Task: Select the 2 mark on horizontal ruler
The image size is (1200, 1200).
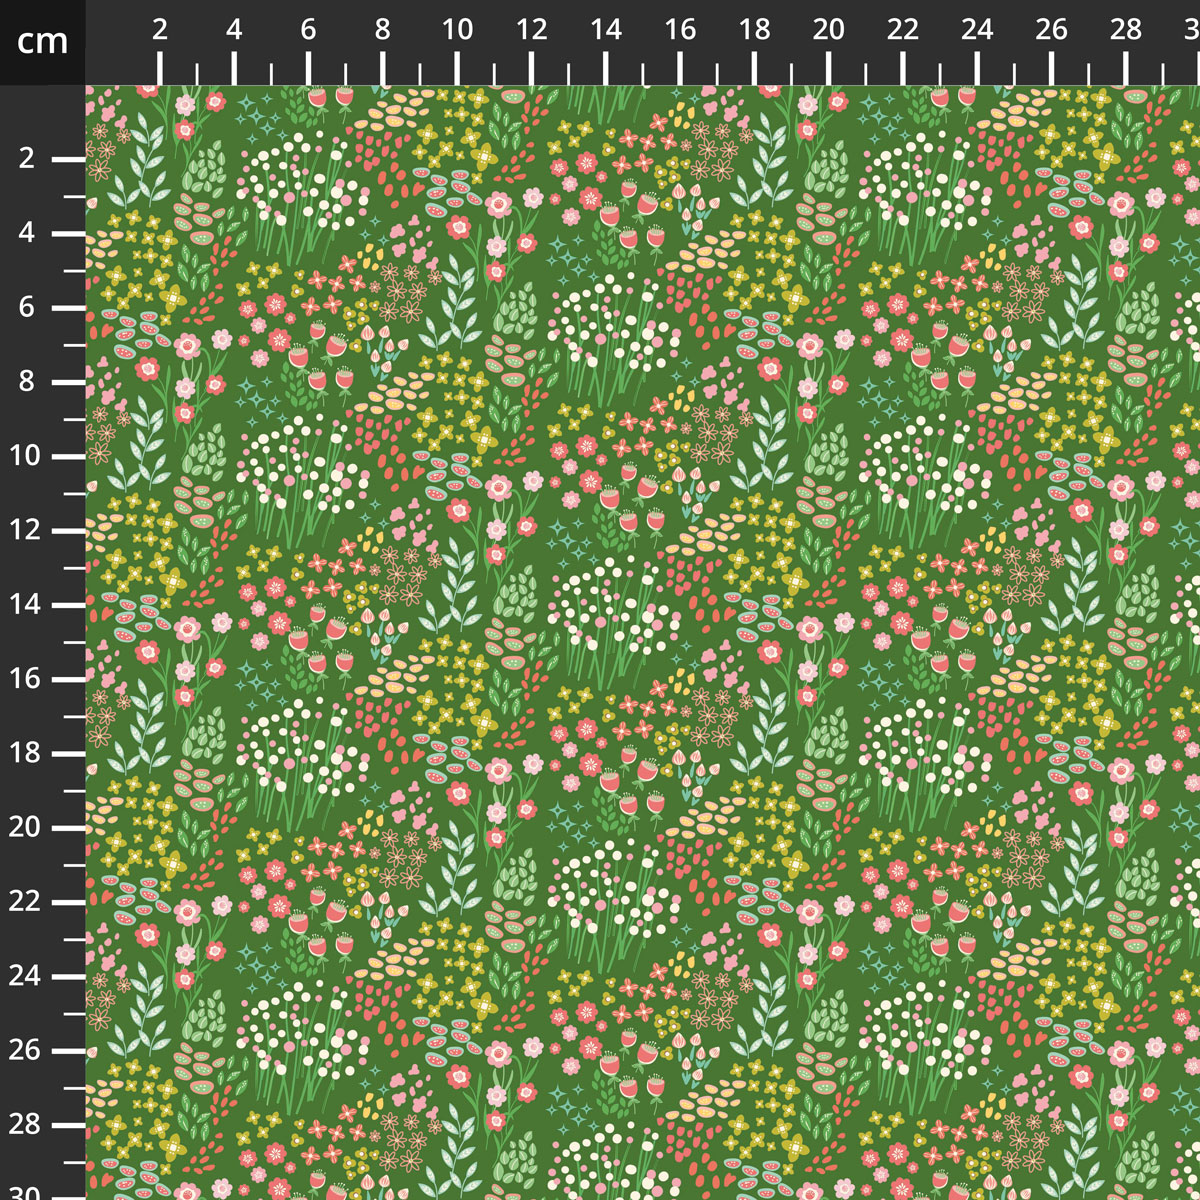Action: click(x=160, y=30)
